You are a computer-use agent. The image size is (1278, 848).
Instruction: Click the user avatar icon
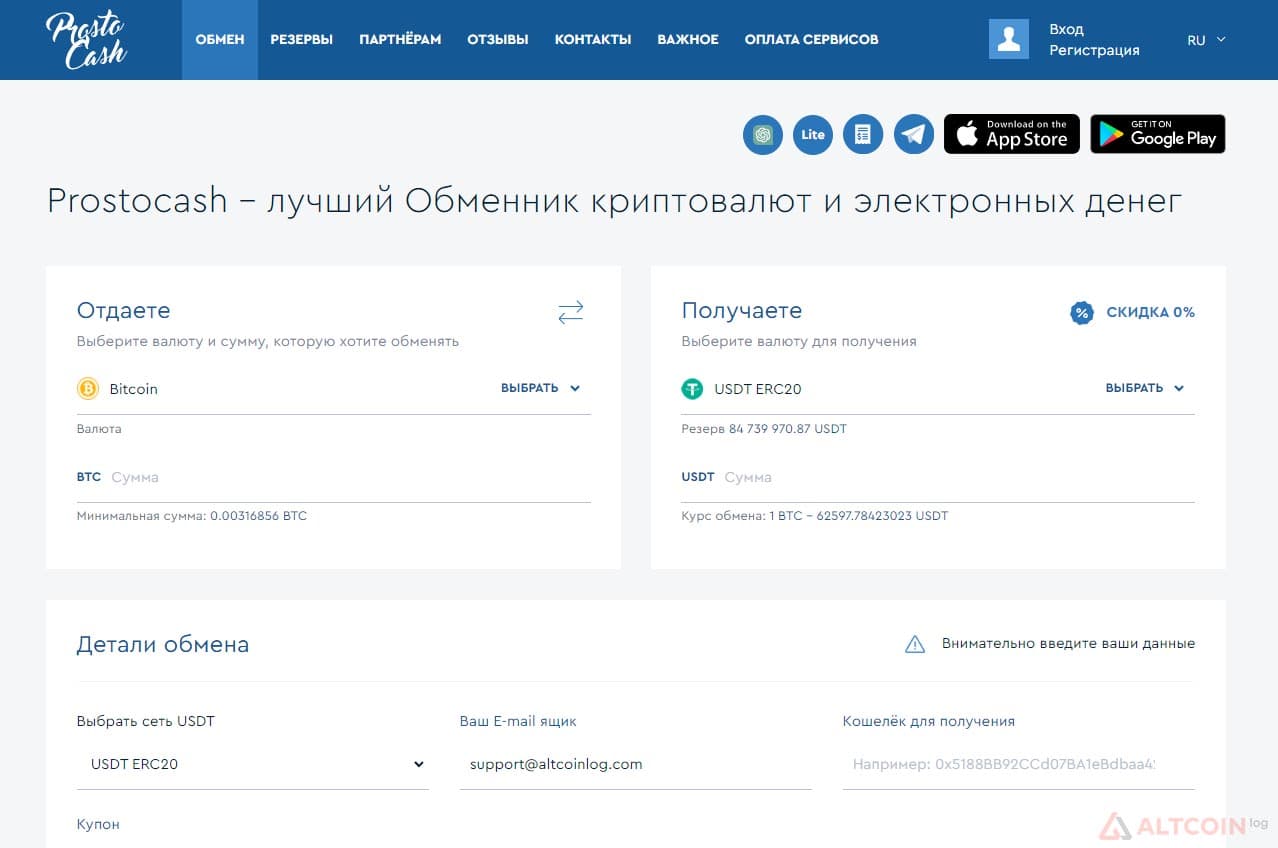pyautogui.click(x=1009, y=39)
